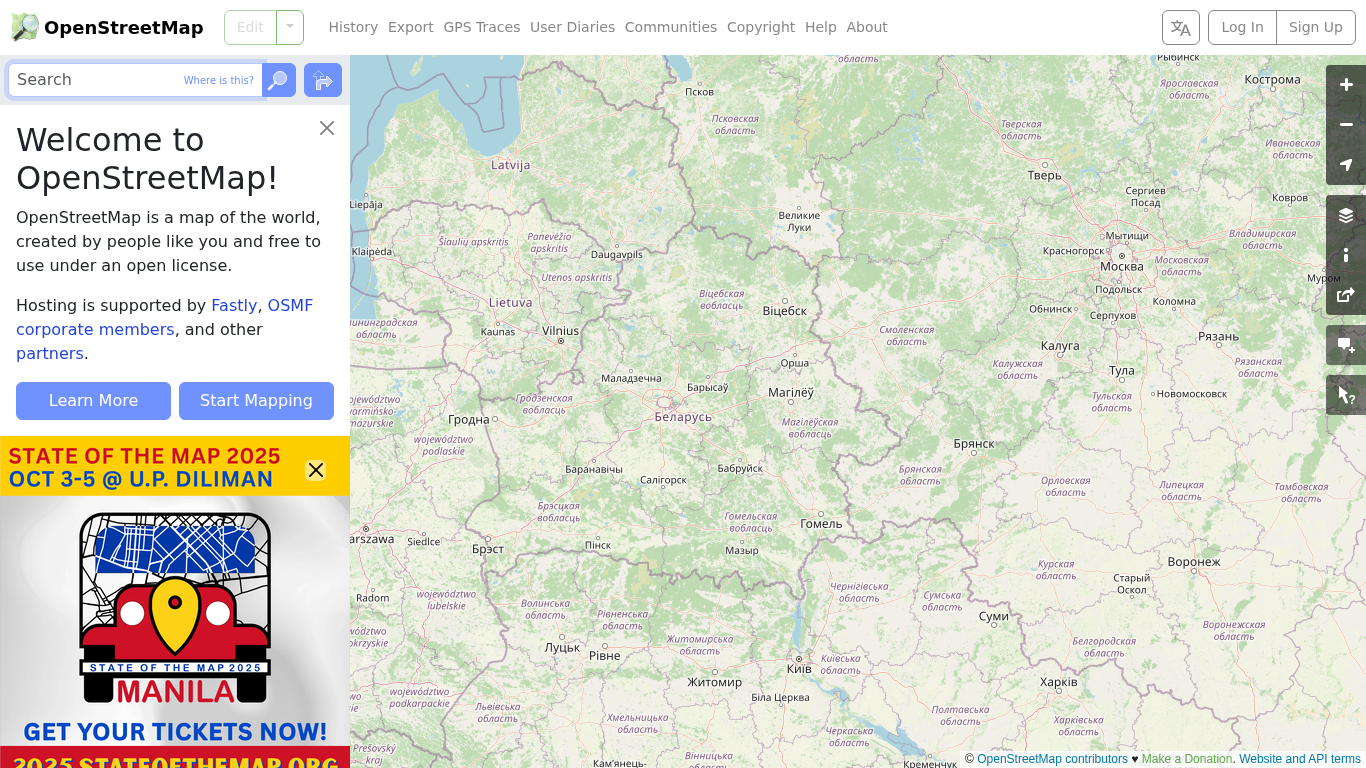Click the Воронеж city label
This screenshot has width=1366, height=768.
pyautogui.click(x=1194, y=562)
